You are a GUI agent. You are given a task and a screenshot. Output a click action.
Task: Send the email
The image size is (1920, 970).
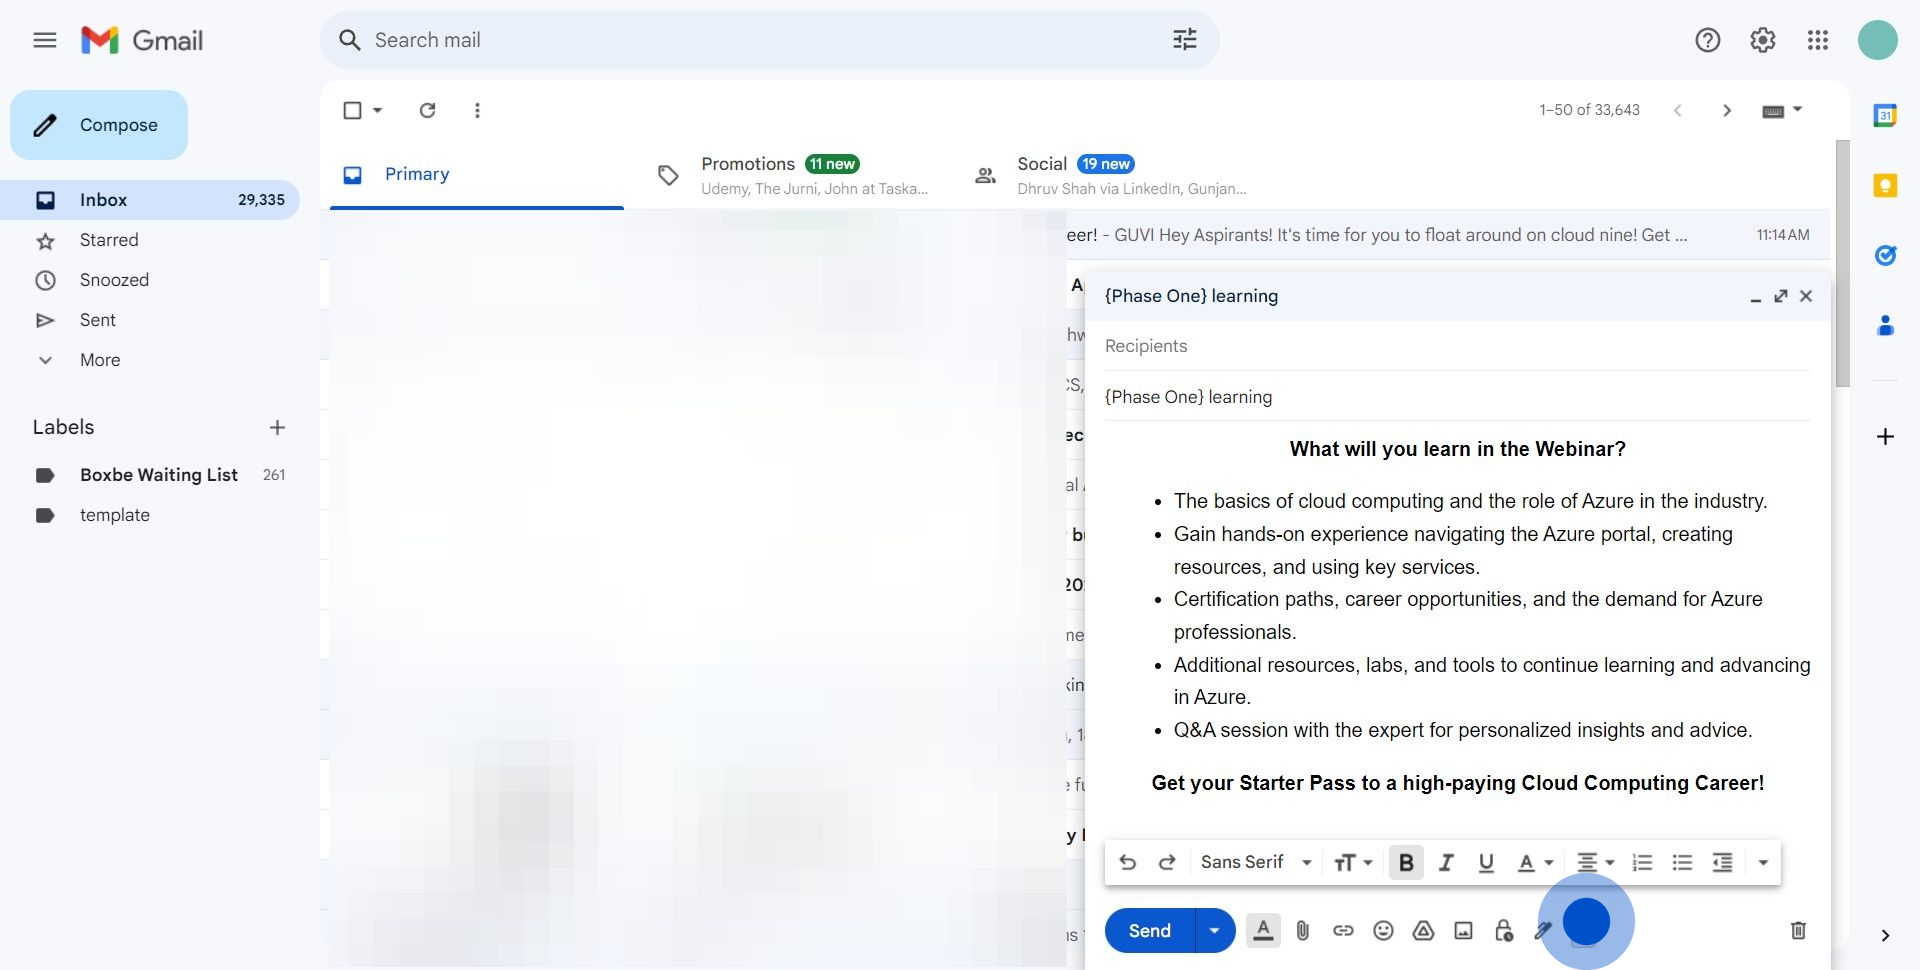[x=1149, y=930]
